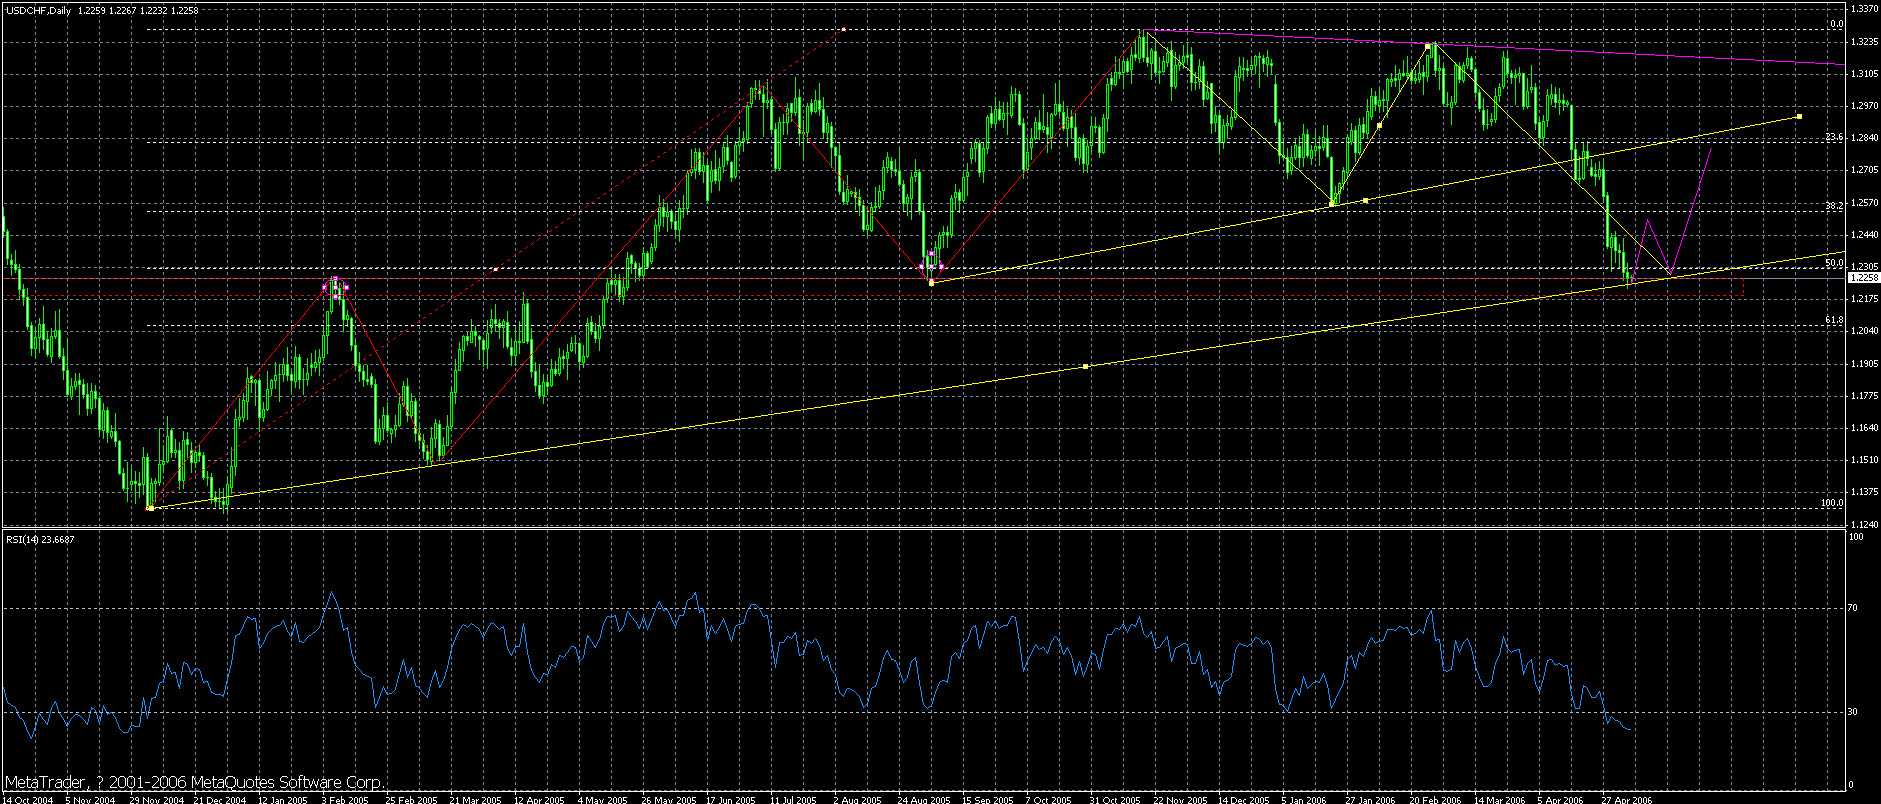Click the 1.2705 price axis label
This screenshot has height=804, width=1881.
coord(1864,170)
